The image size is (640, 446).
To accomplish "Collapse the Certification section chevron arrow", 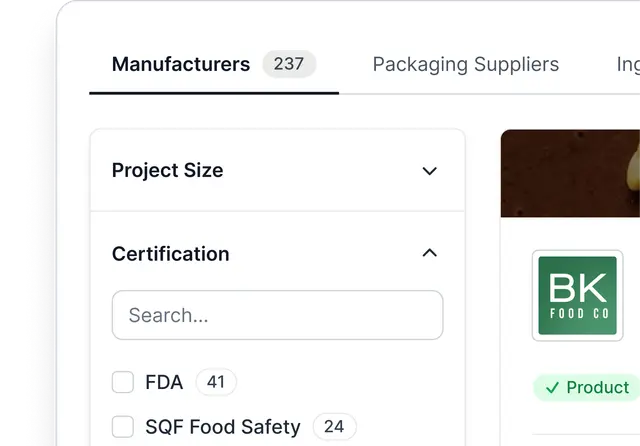I will [x=430, y=253].
